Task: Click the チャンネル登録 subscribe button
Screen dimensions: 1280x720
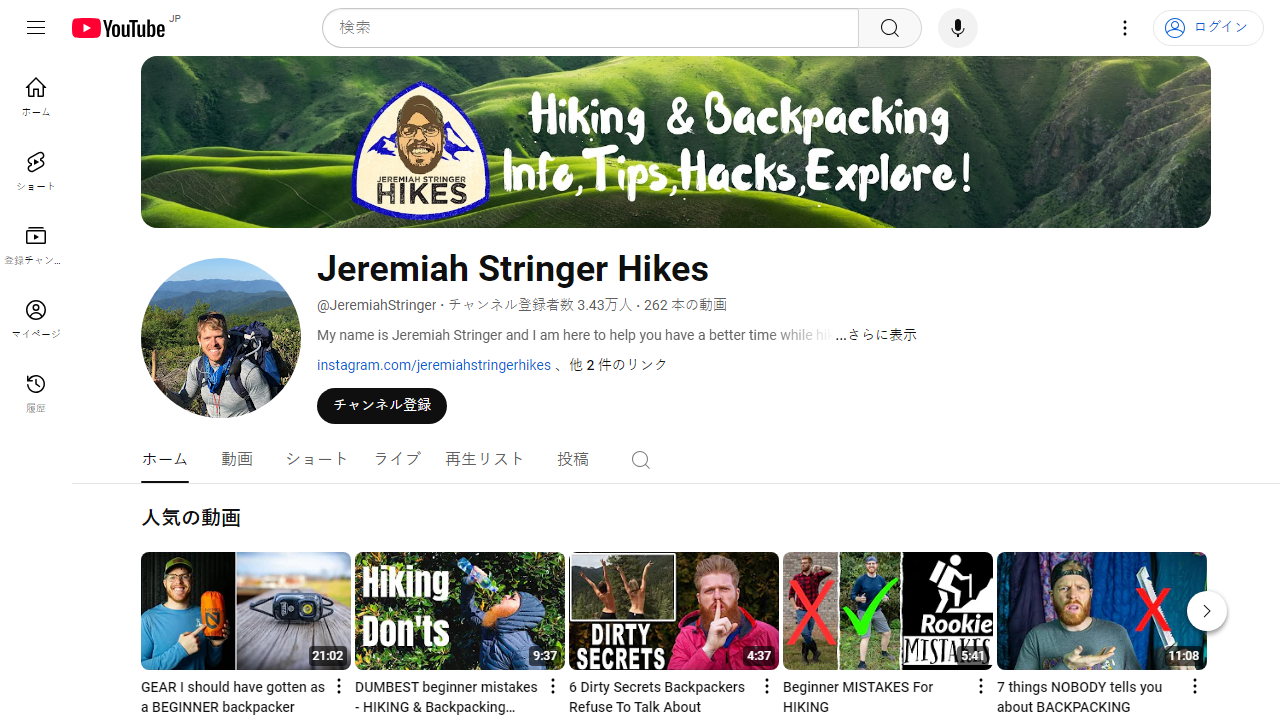Action: (x=382, y=406)
